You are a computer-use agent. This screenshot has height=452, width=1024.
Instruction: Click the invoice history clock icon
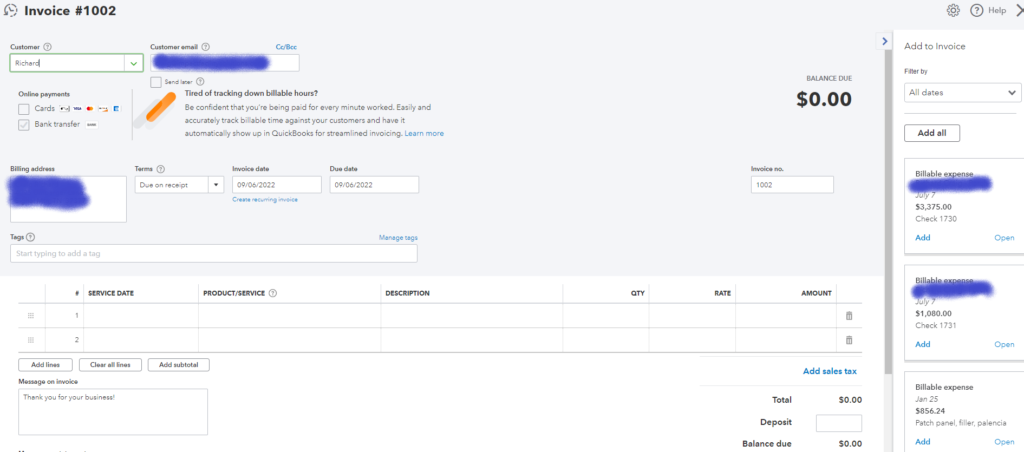[10, 11]
